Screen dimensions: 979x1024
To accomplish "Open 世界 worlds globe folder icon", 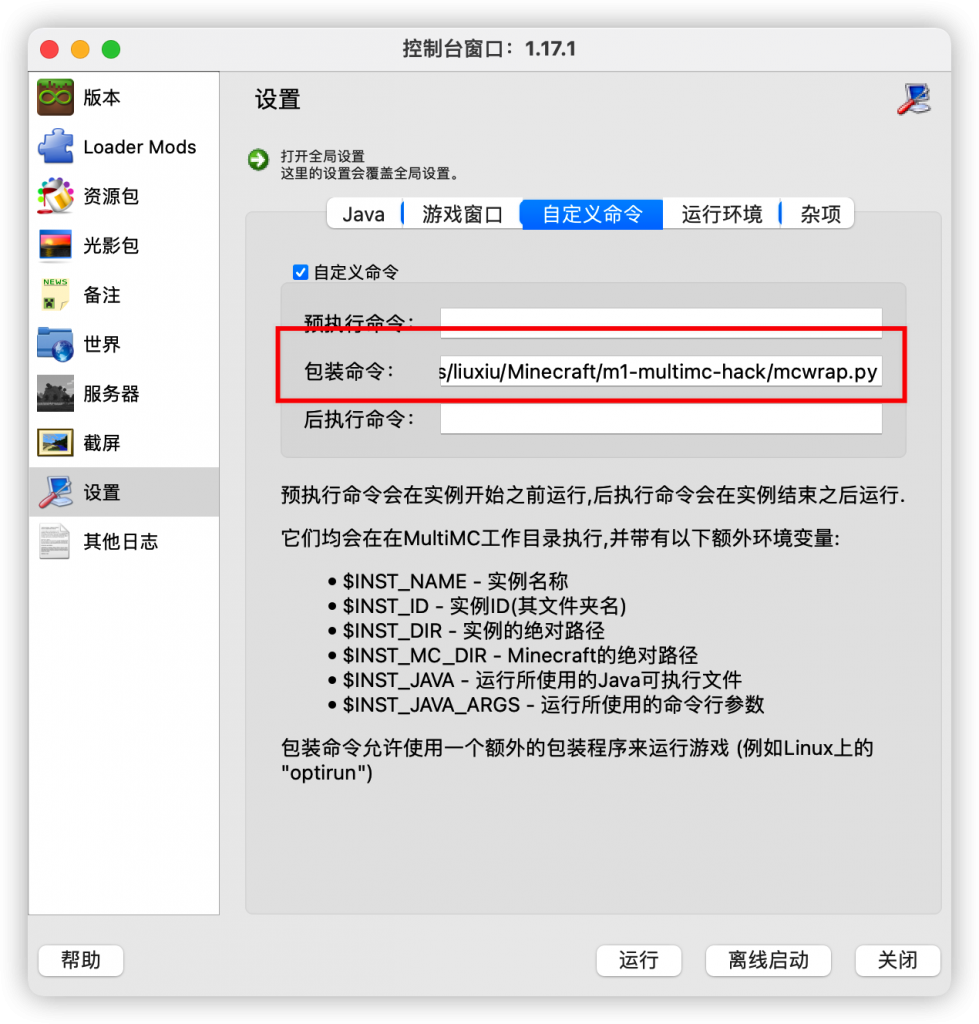I will pos(56,344).
